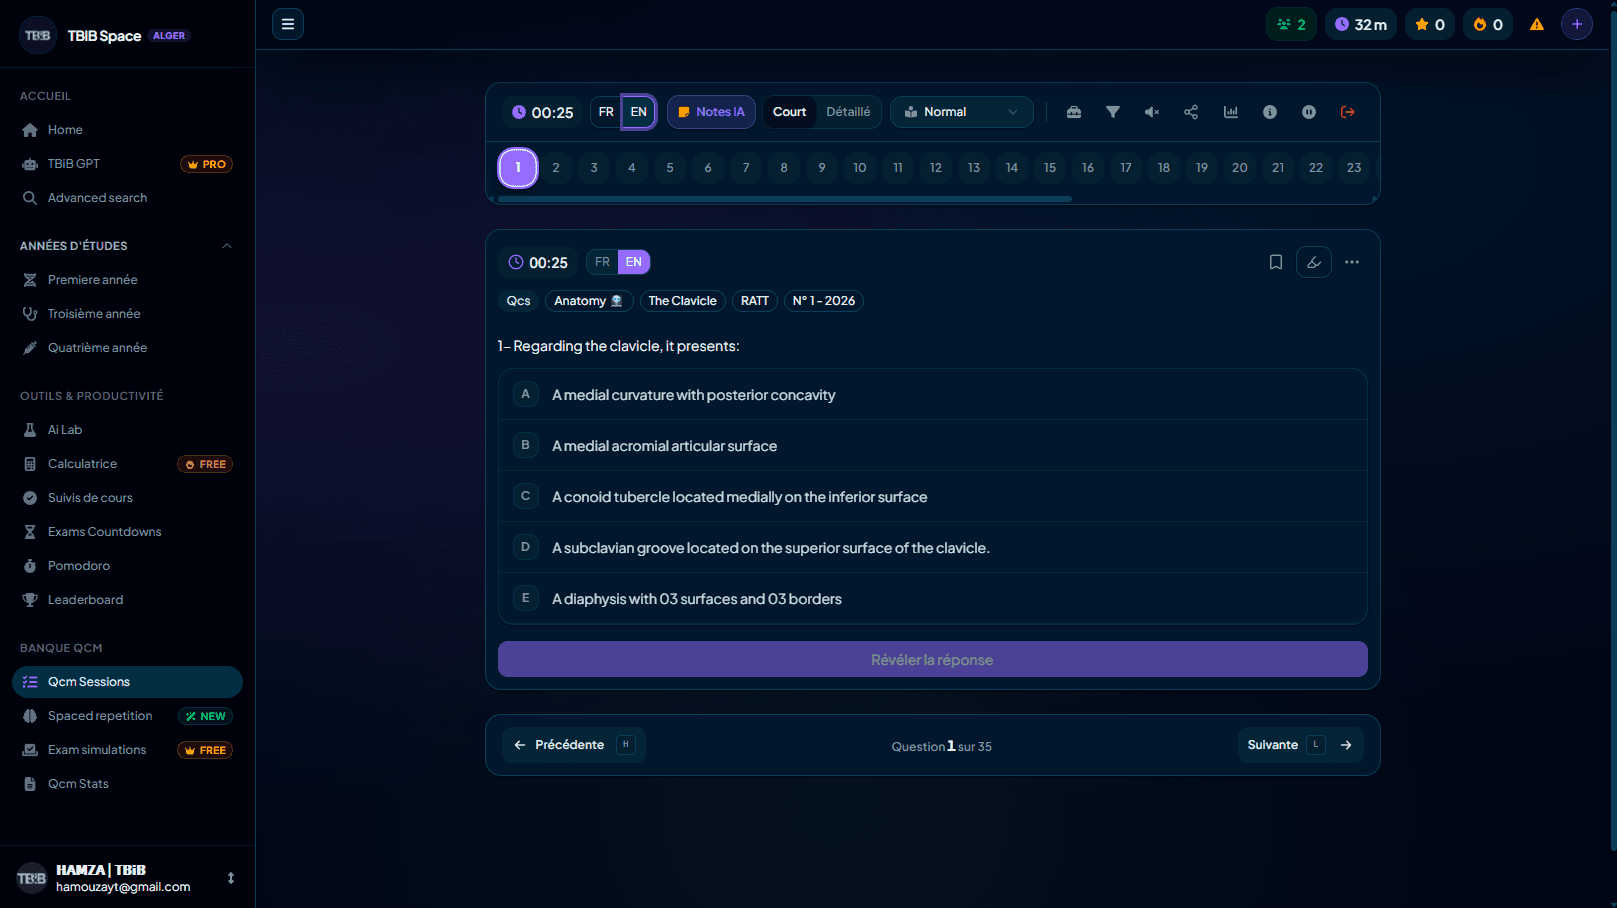Open TBiB GPT from sidebar
Screen dimensions: 1617x908
pos(127,164)
